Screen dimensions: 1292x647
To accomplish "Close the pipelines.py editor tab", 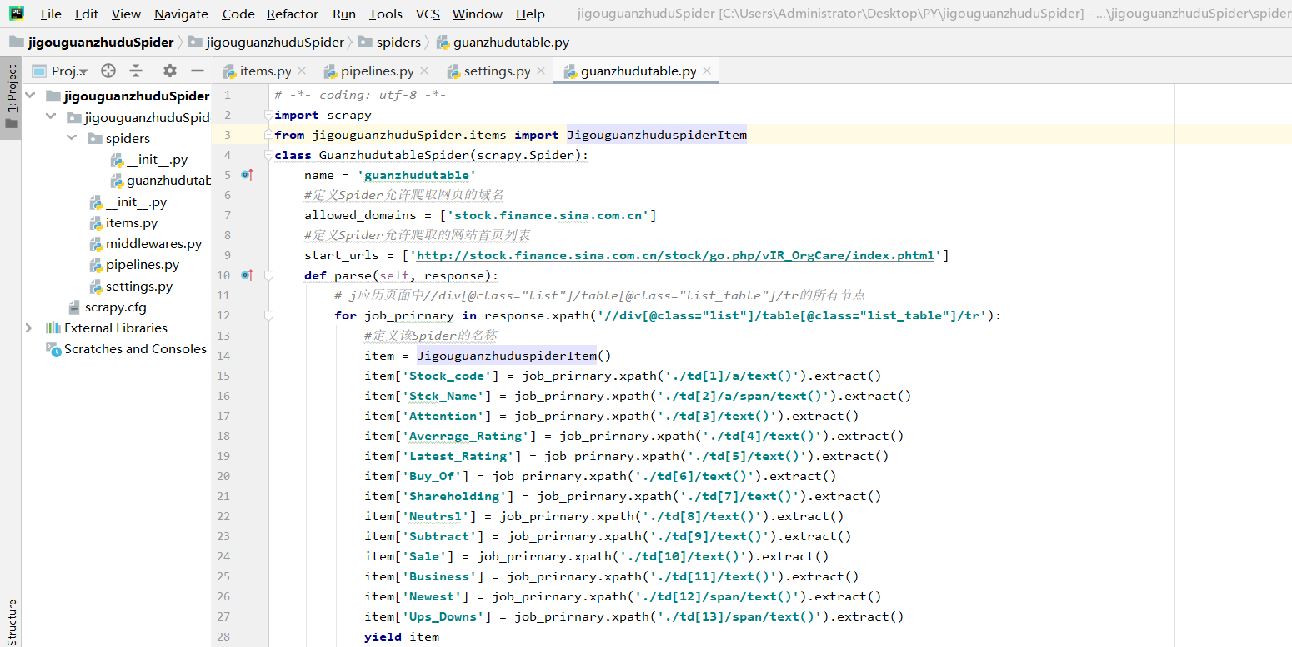I will tap(424, 71).
